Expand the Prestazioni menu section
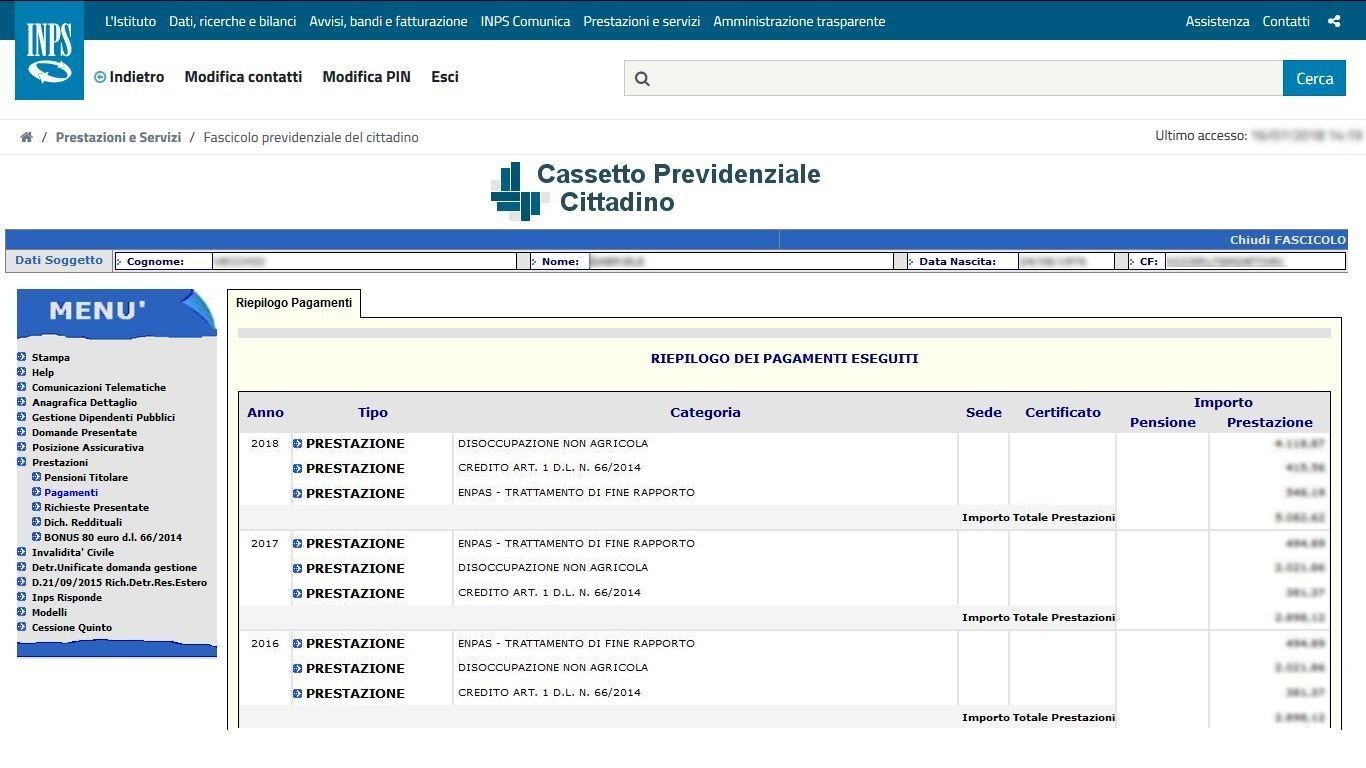The height and width of the screenshot is (768, 1366). point(59,462)
